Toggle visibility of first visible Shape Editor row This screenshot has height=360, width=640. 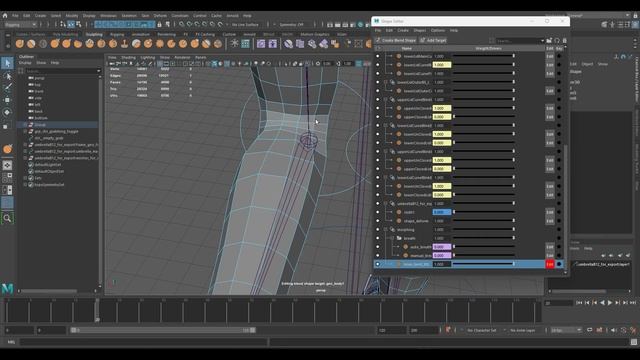pos(378,56)
